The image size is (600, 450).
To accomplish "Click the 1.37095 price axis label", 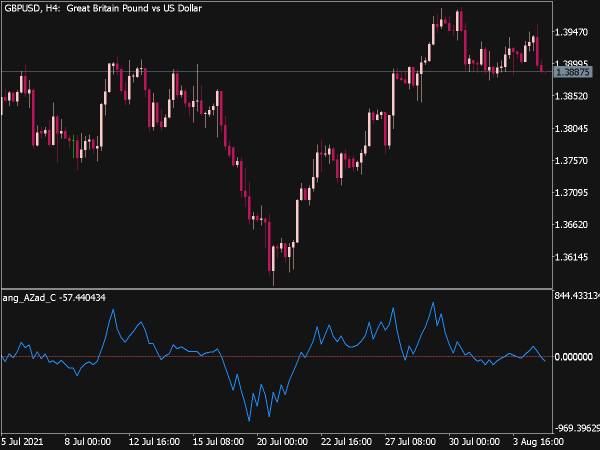I will 571,192.
